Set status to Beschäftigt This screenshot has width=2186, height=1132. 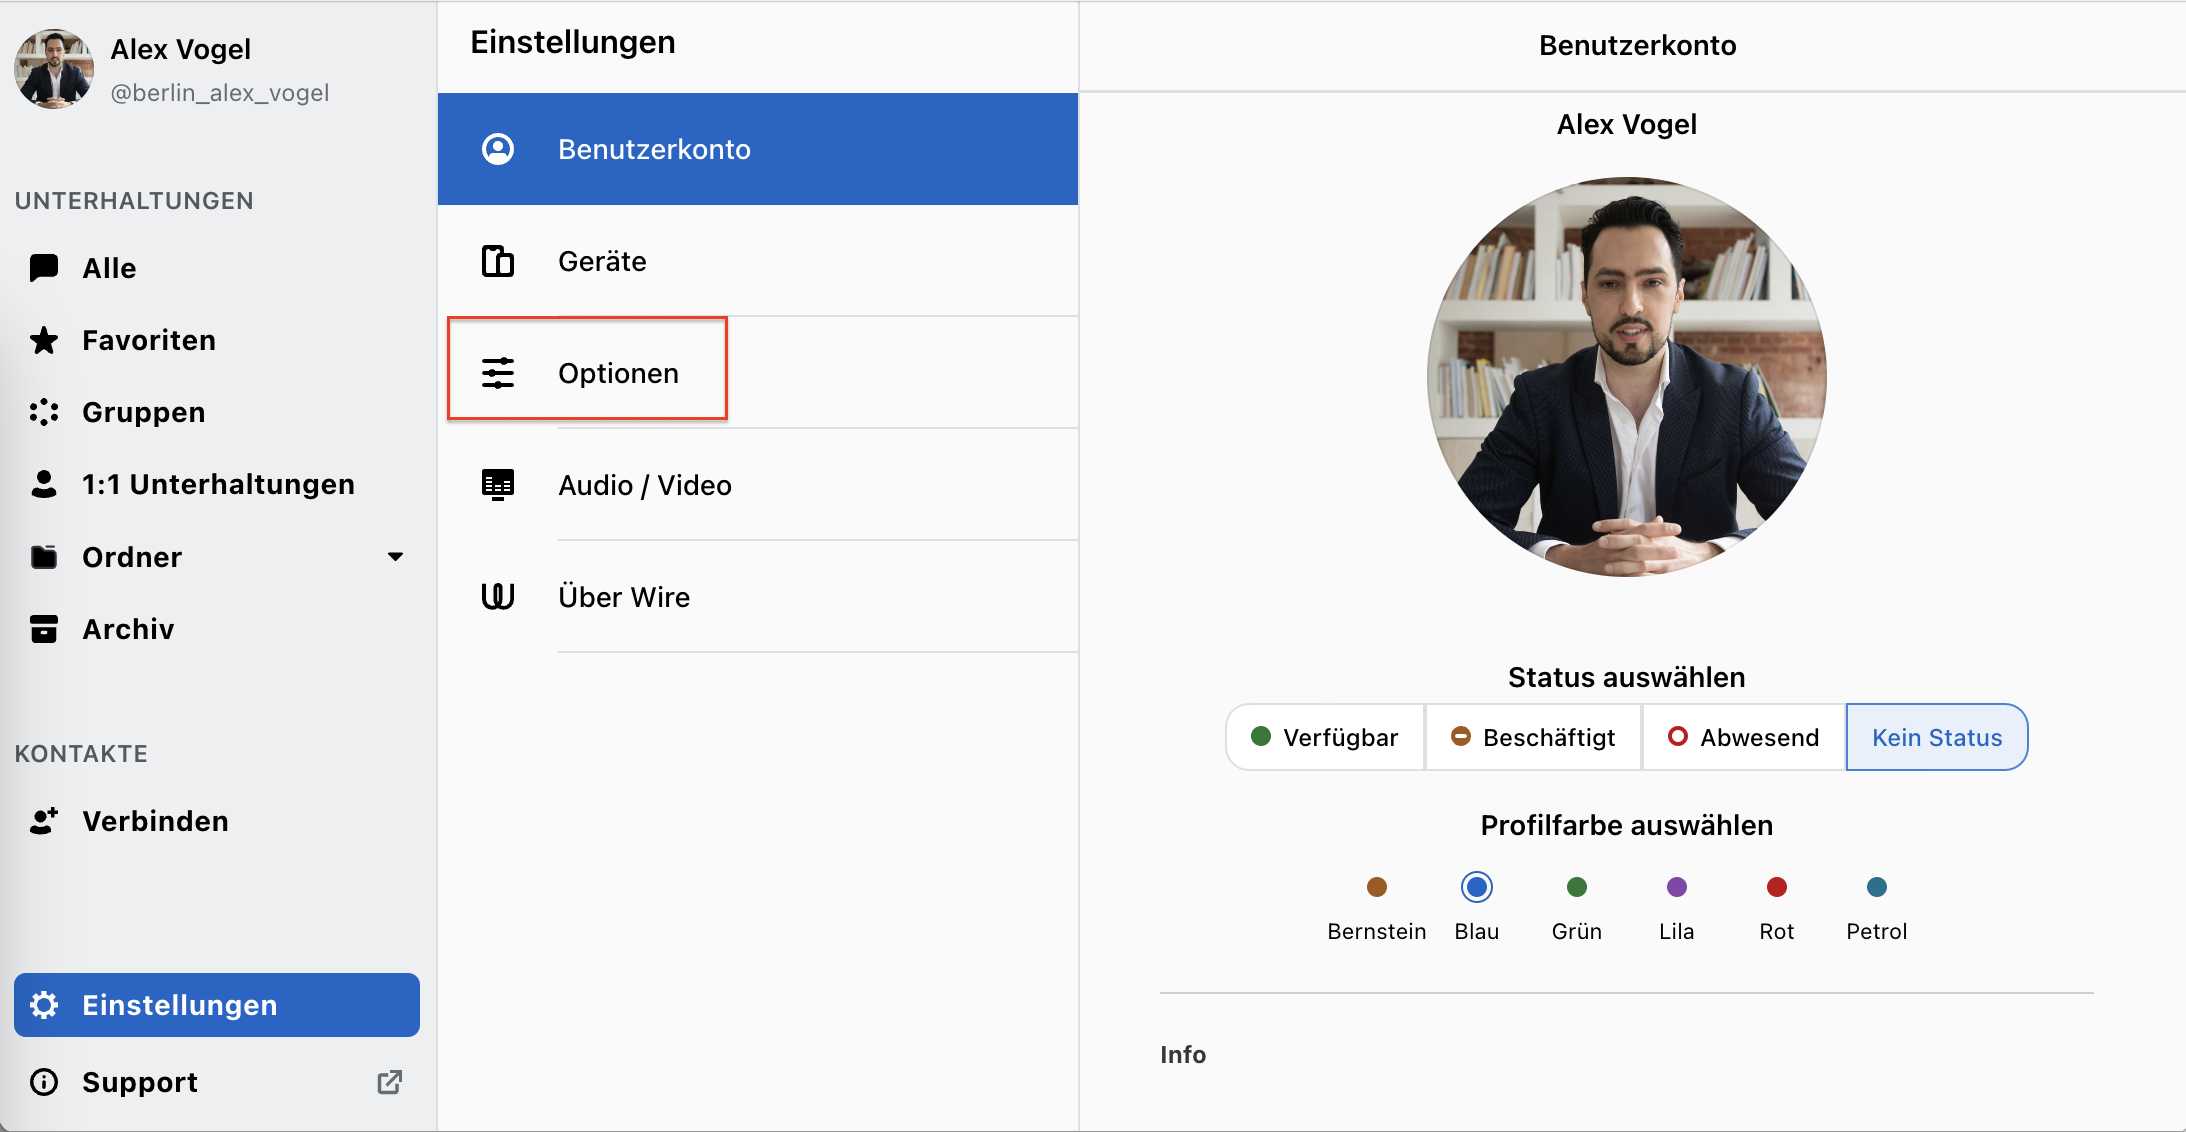[1533, 737]
